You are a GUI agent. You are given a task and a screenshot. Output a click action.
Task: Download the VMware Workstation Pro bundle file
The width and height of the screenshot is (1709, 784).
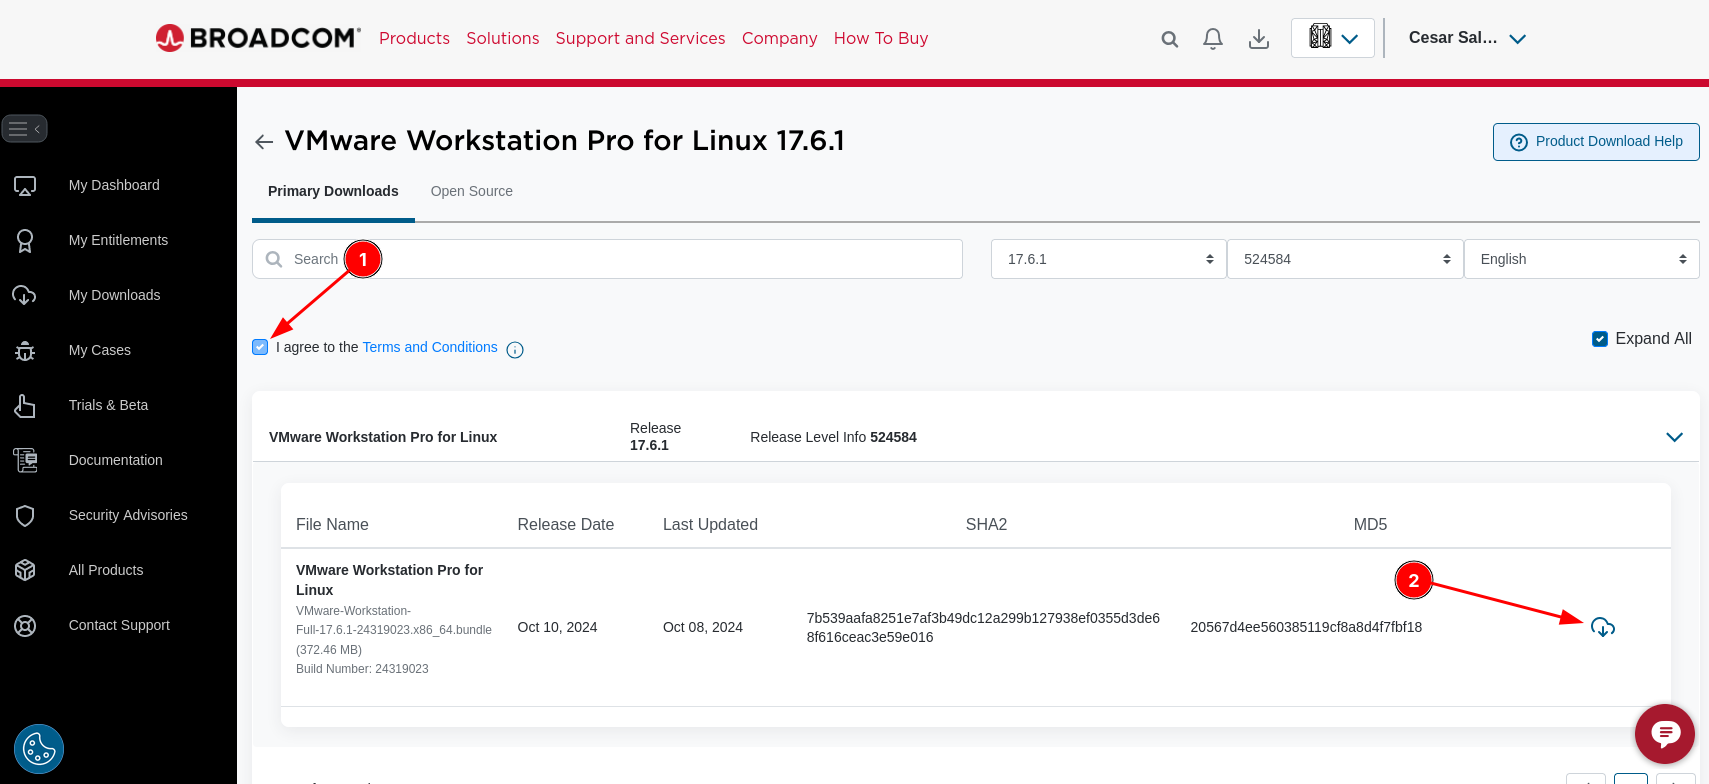(1603, 627)
